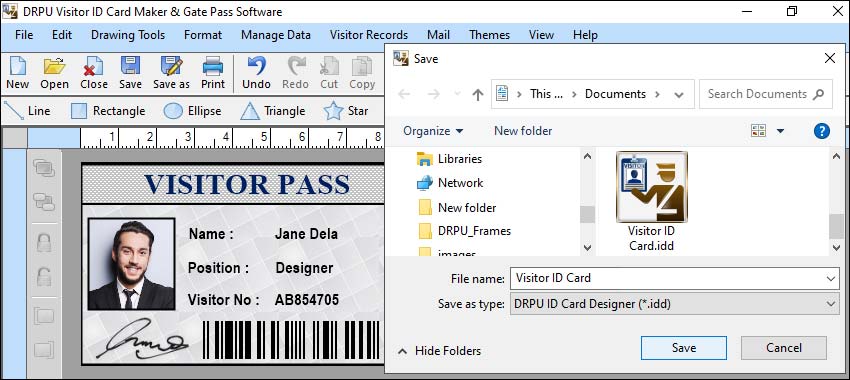Select the signature image on the card
Image resolution: width=850 pixels, height=380 pixels.
click(143, 339)
